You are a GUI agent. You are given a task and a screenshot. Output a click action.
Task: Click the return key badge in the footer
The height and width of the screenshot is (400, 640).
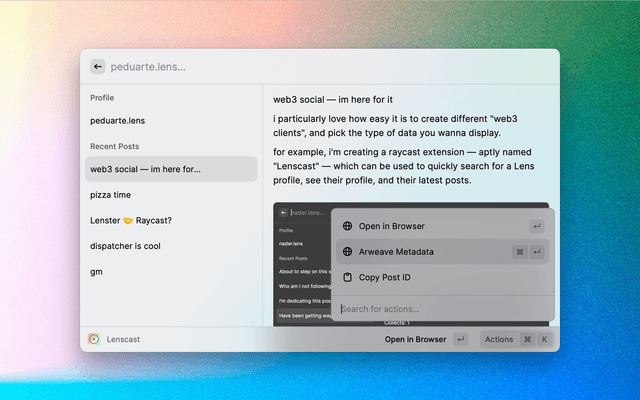460,339
